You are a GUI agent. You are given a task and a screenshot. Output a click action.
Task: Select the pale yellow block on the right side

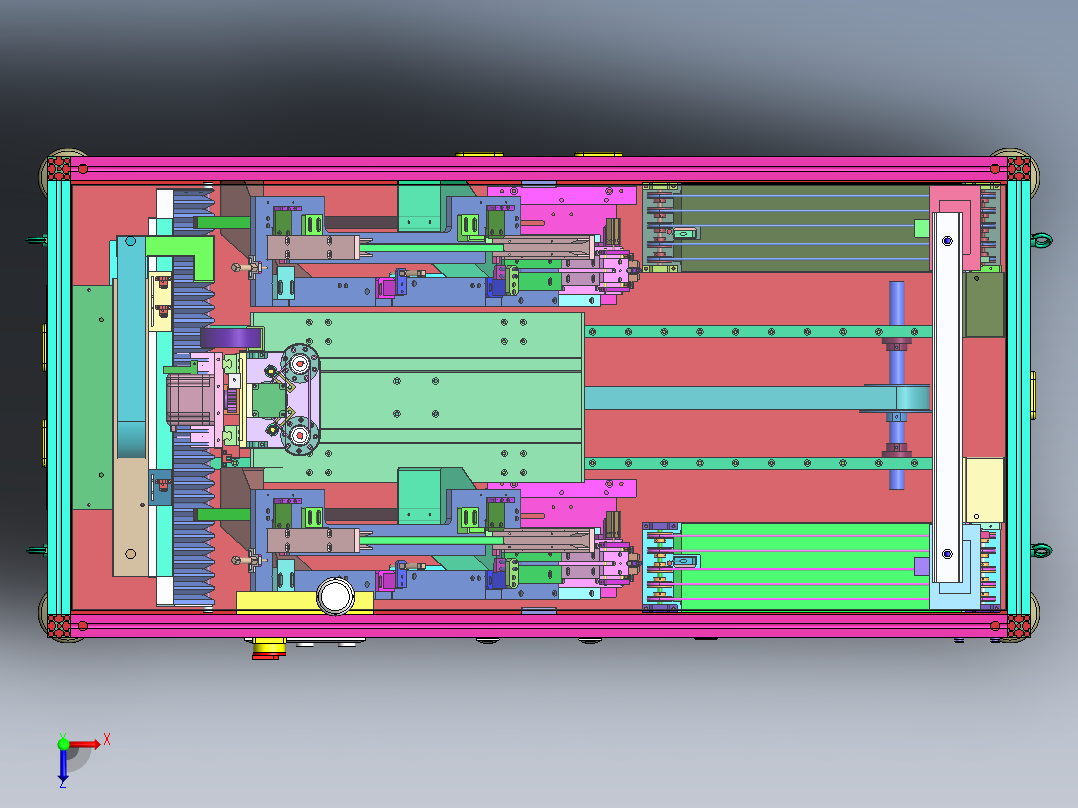(x=983, y=490)
